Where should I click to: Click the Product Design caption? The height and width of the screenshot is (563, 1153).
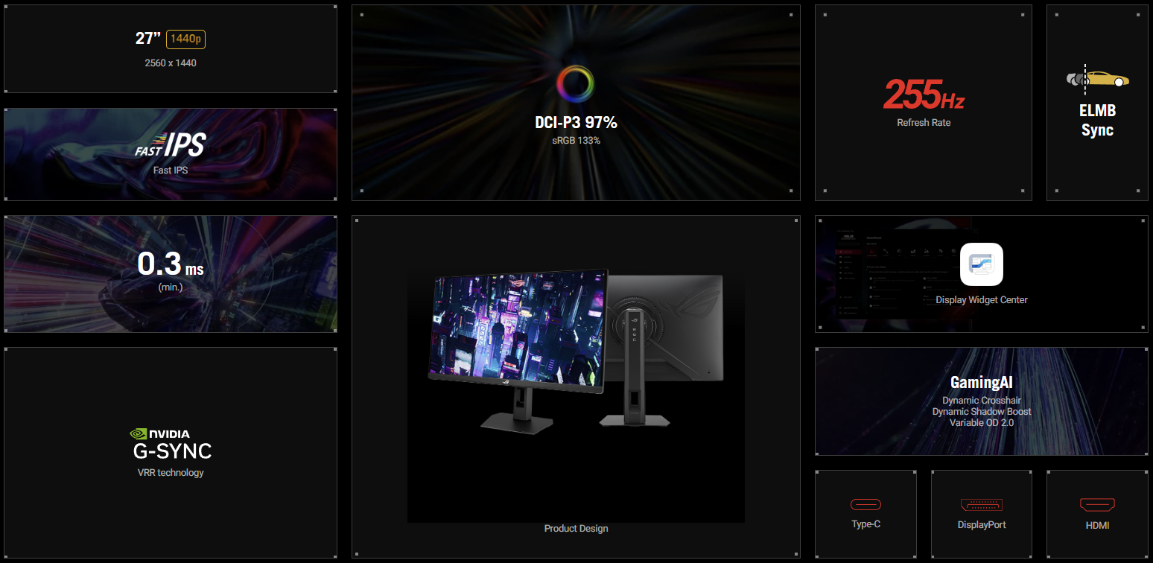(575, 528)
